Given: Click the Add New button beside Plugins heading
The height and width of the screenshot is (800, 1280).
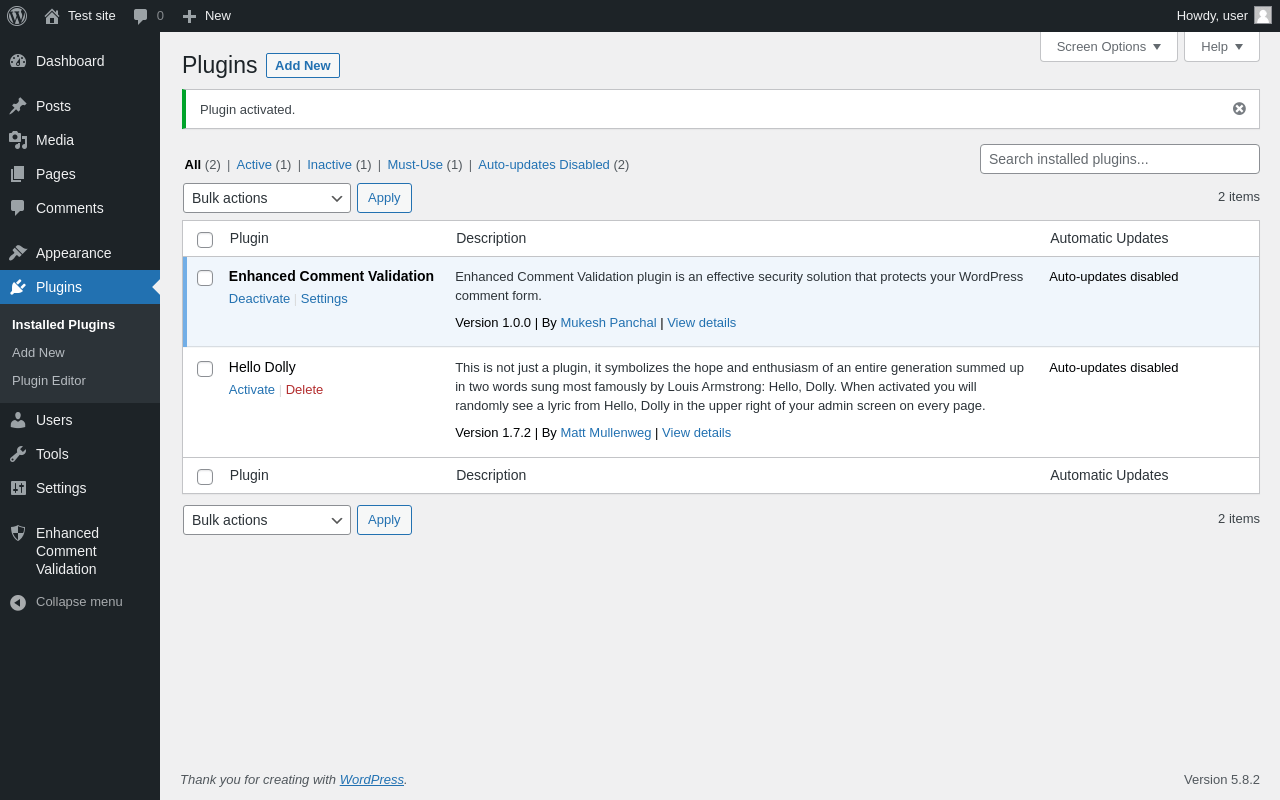Looking at the screenshot, I should pyautogui.click(x=302, y=66).
